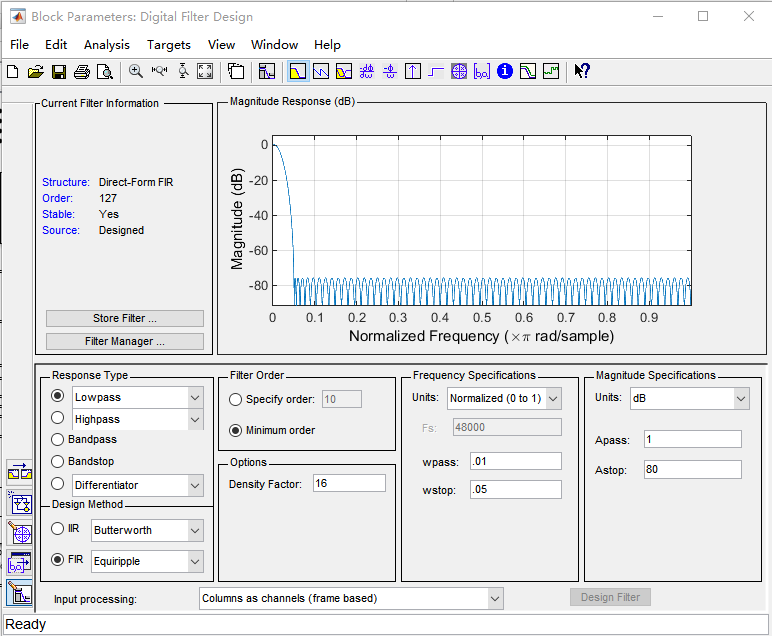Click the Density Factor input field

pyautogui.click(x=350, y=483)
